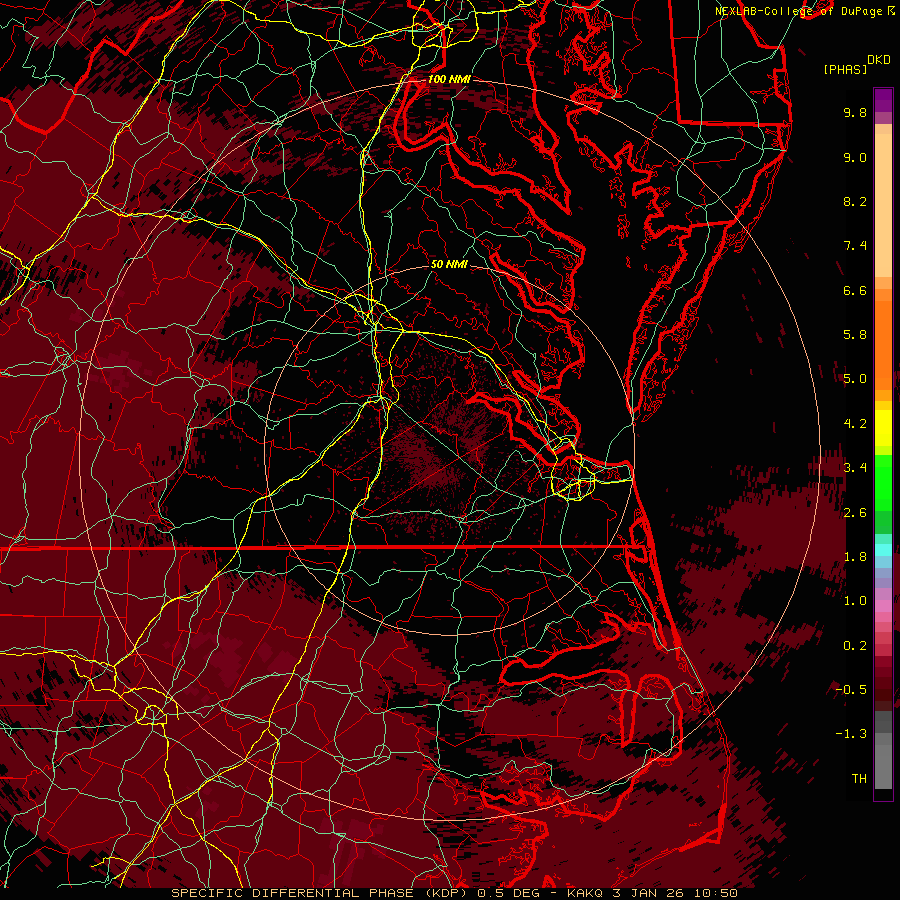This screenshot has height=900, width=900.
Task: Click the 2.6 value on color scale
Action: 855,513
